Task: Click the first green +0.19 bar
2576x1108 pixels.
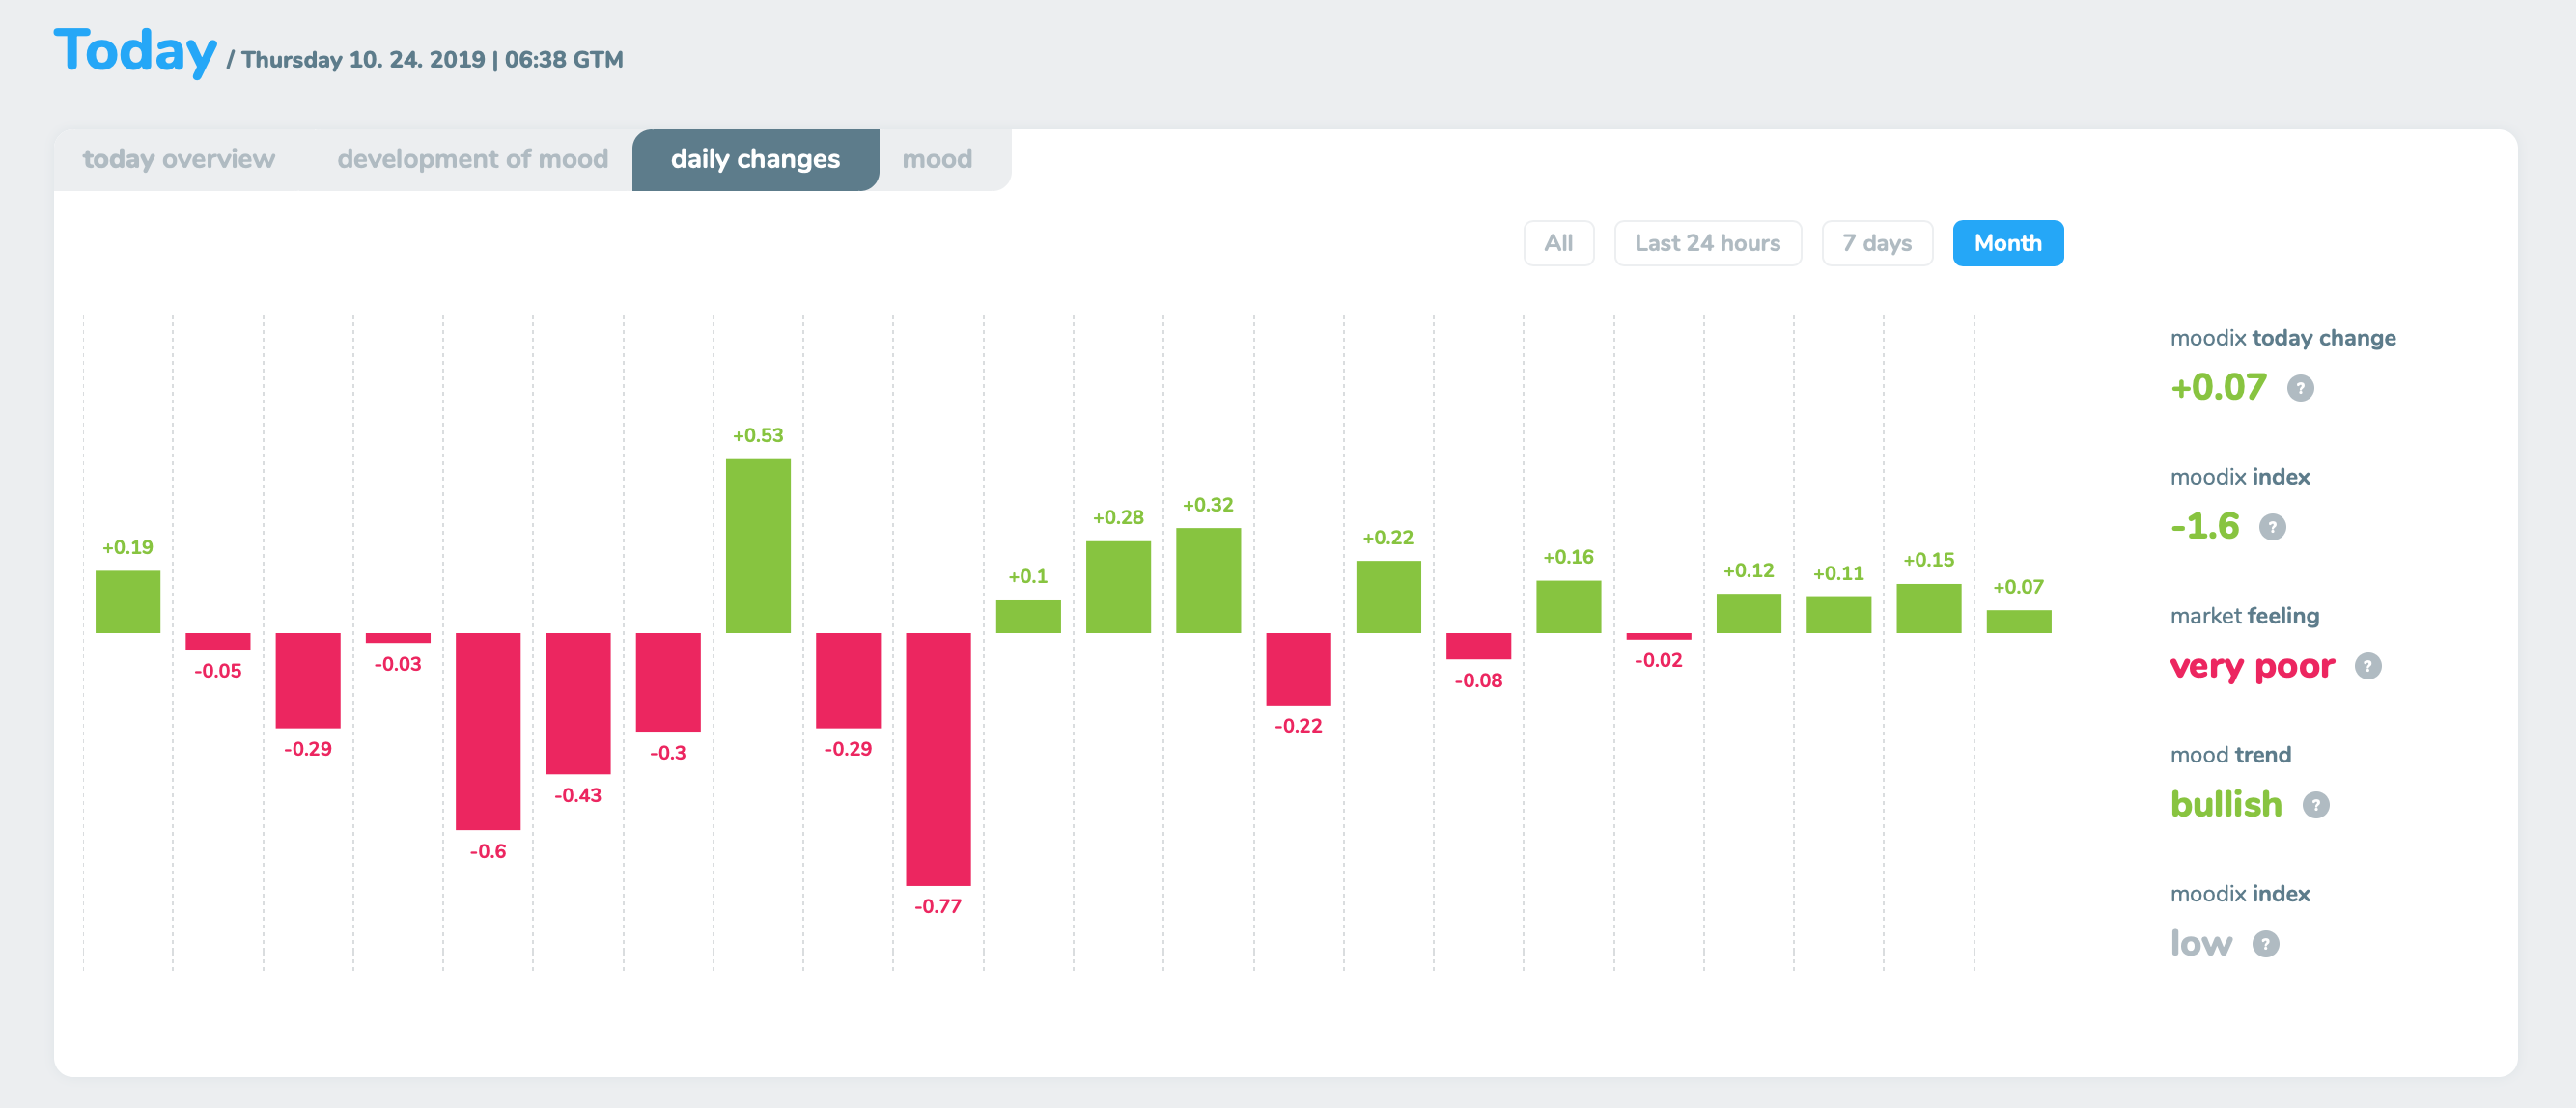Action: (128, 601)
